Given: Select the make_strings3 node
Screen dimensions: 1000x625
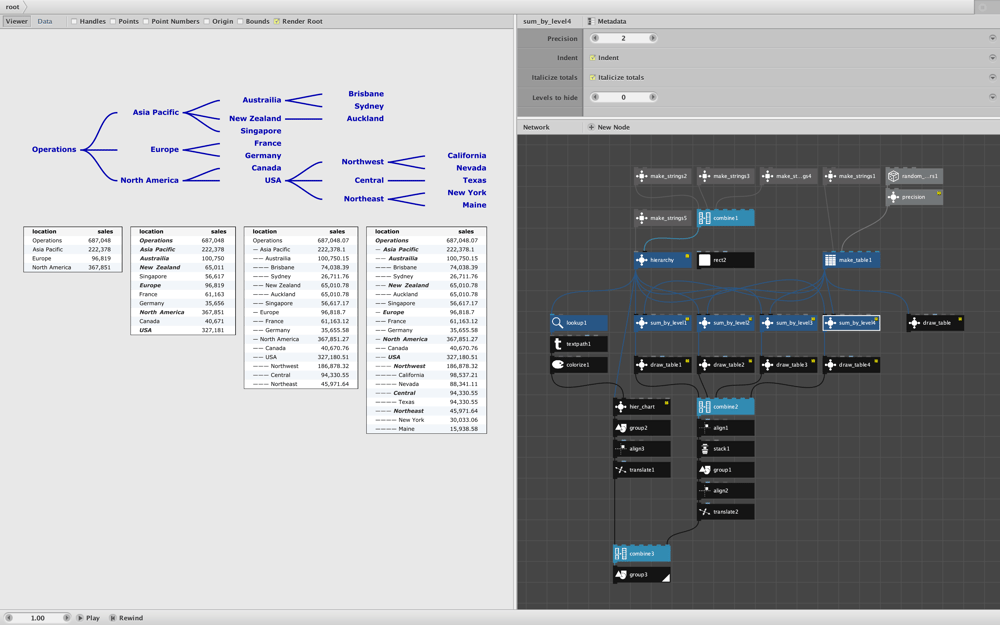Looking at the screenshot, I should [x=726, y=176].
